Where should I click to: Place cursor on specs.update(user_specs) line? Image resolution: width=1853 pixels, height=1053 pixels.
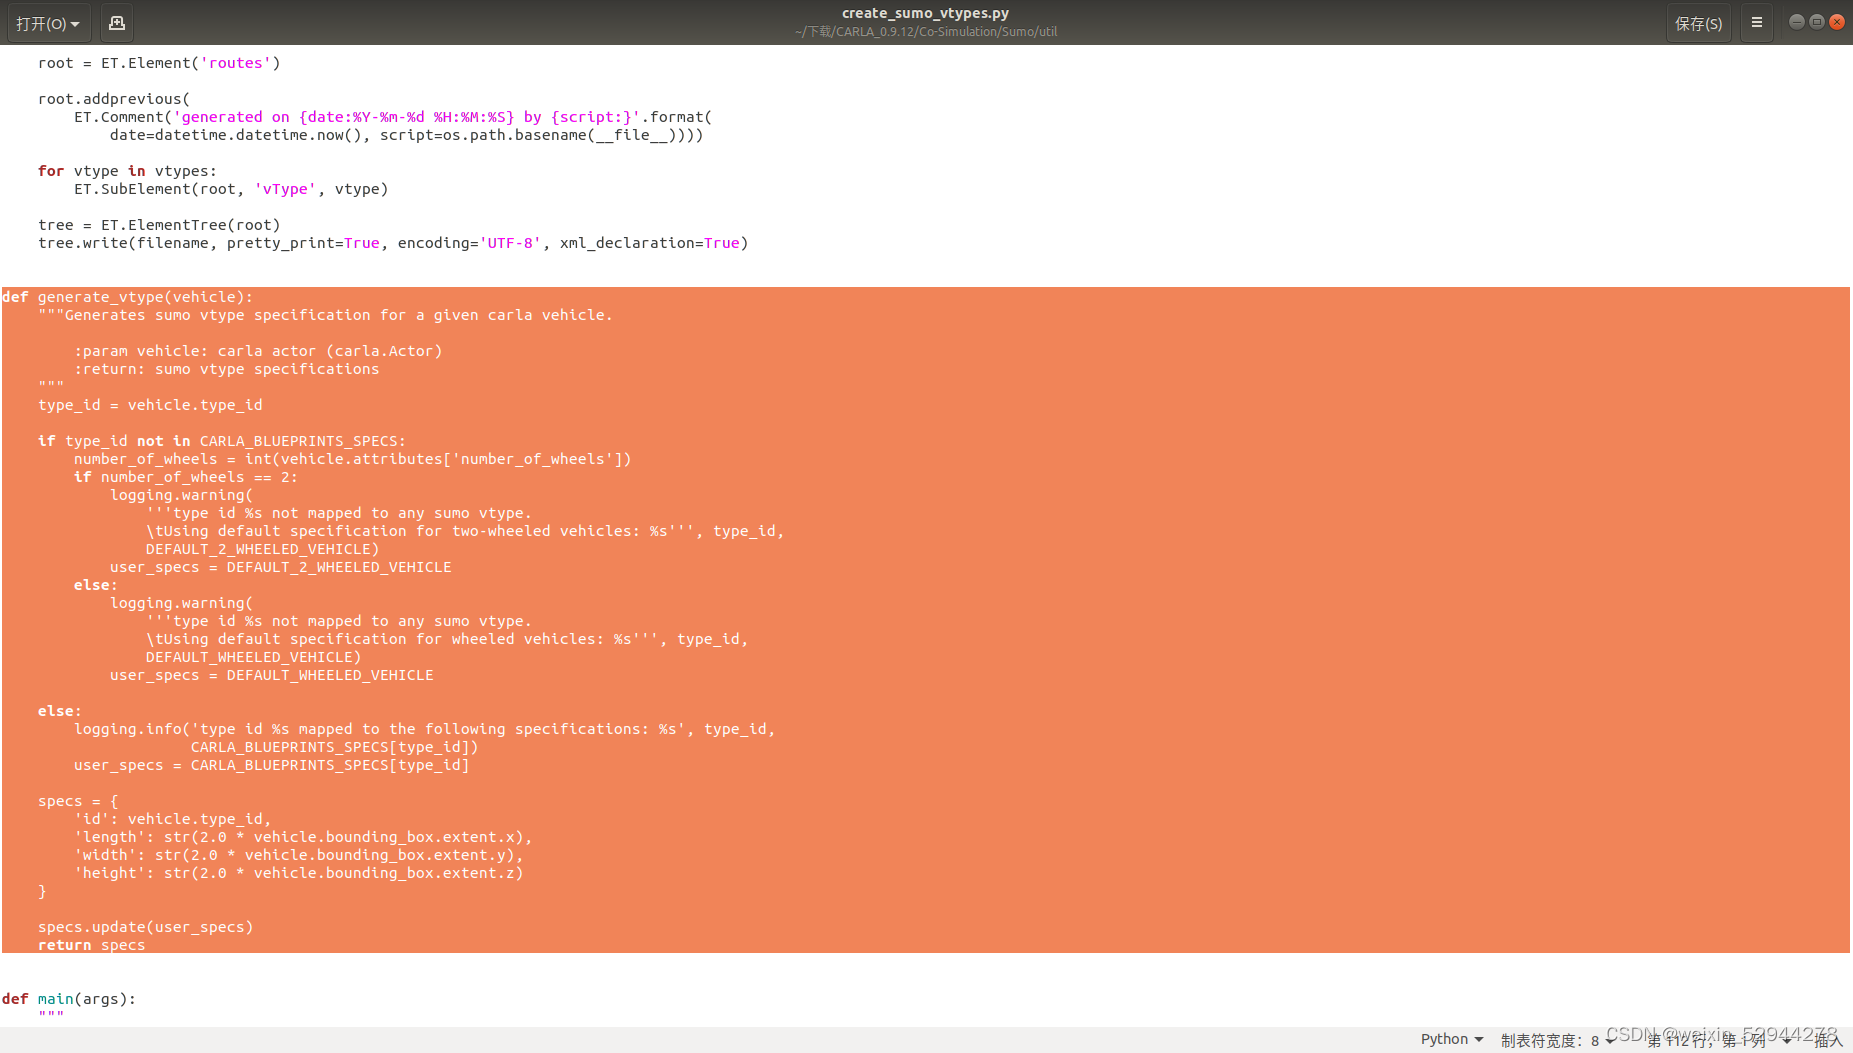[x=146, y=926]
